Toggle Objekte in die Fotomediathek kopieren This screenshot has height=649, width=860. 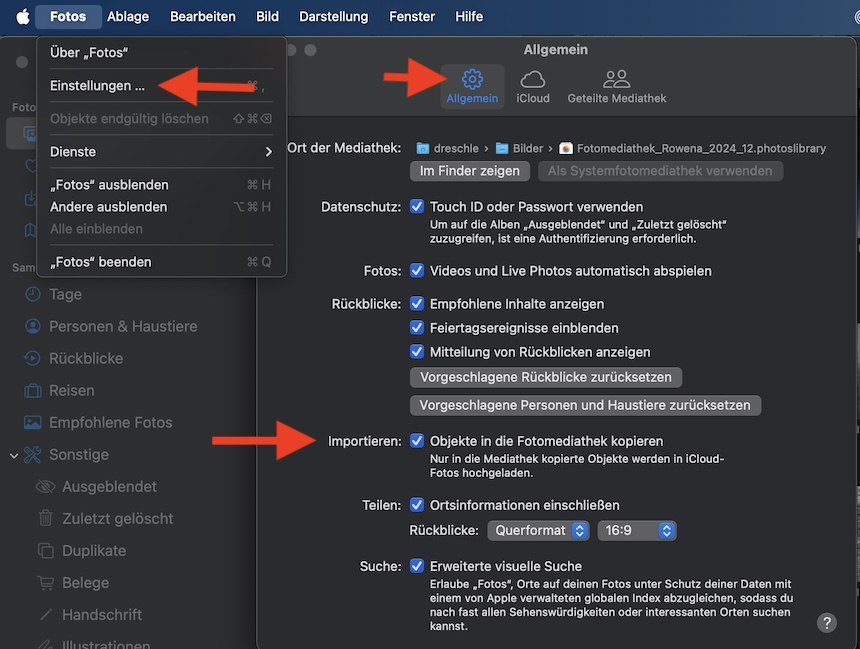tap(418, 440)
